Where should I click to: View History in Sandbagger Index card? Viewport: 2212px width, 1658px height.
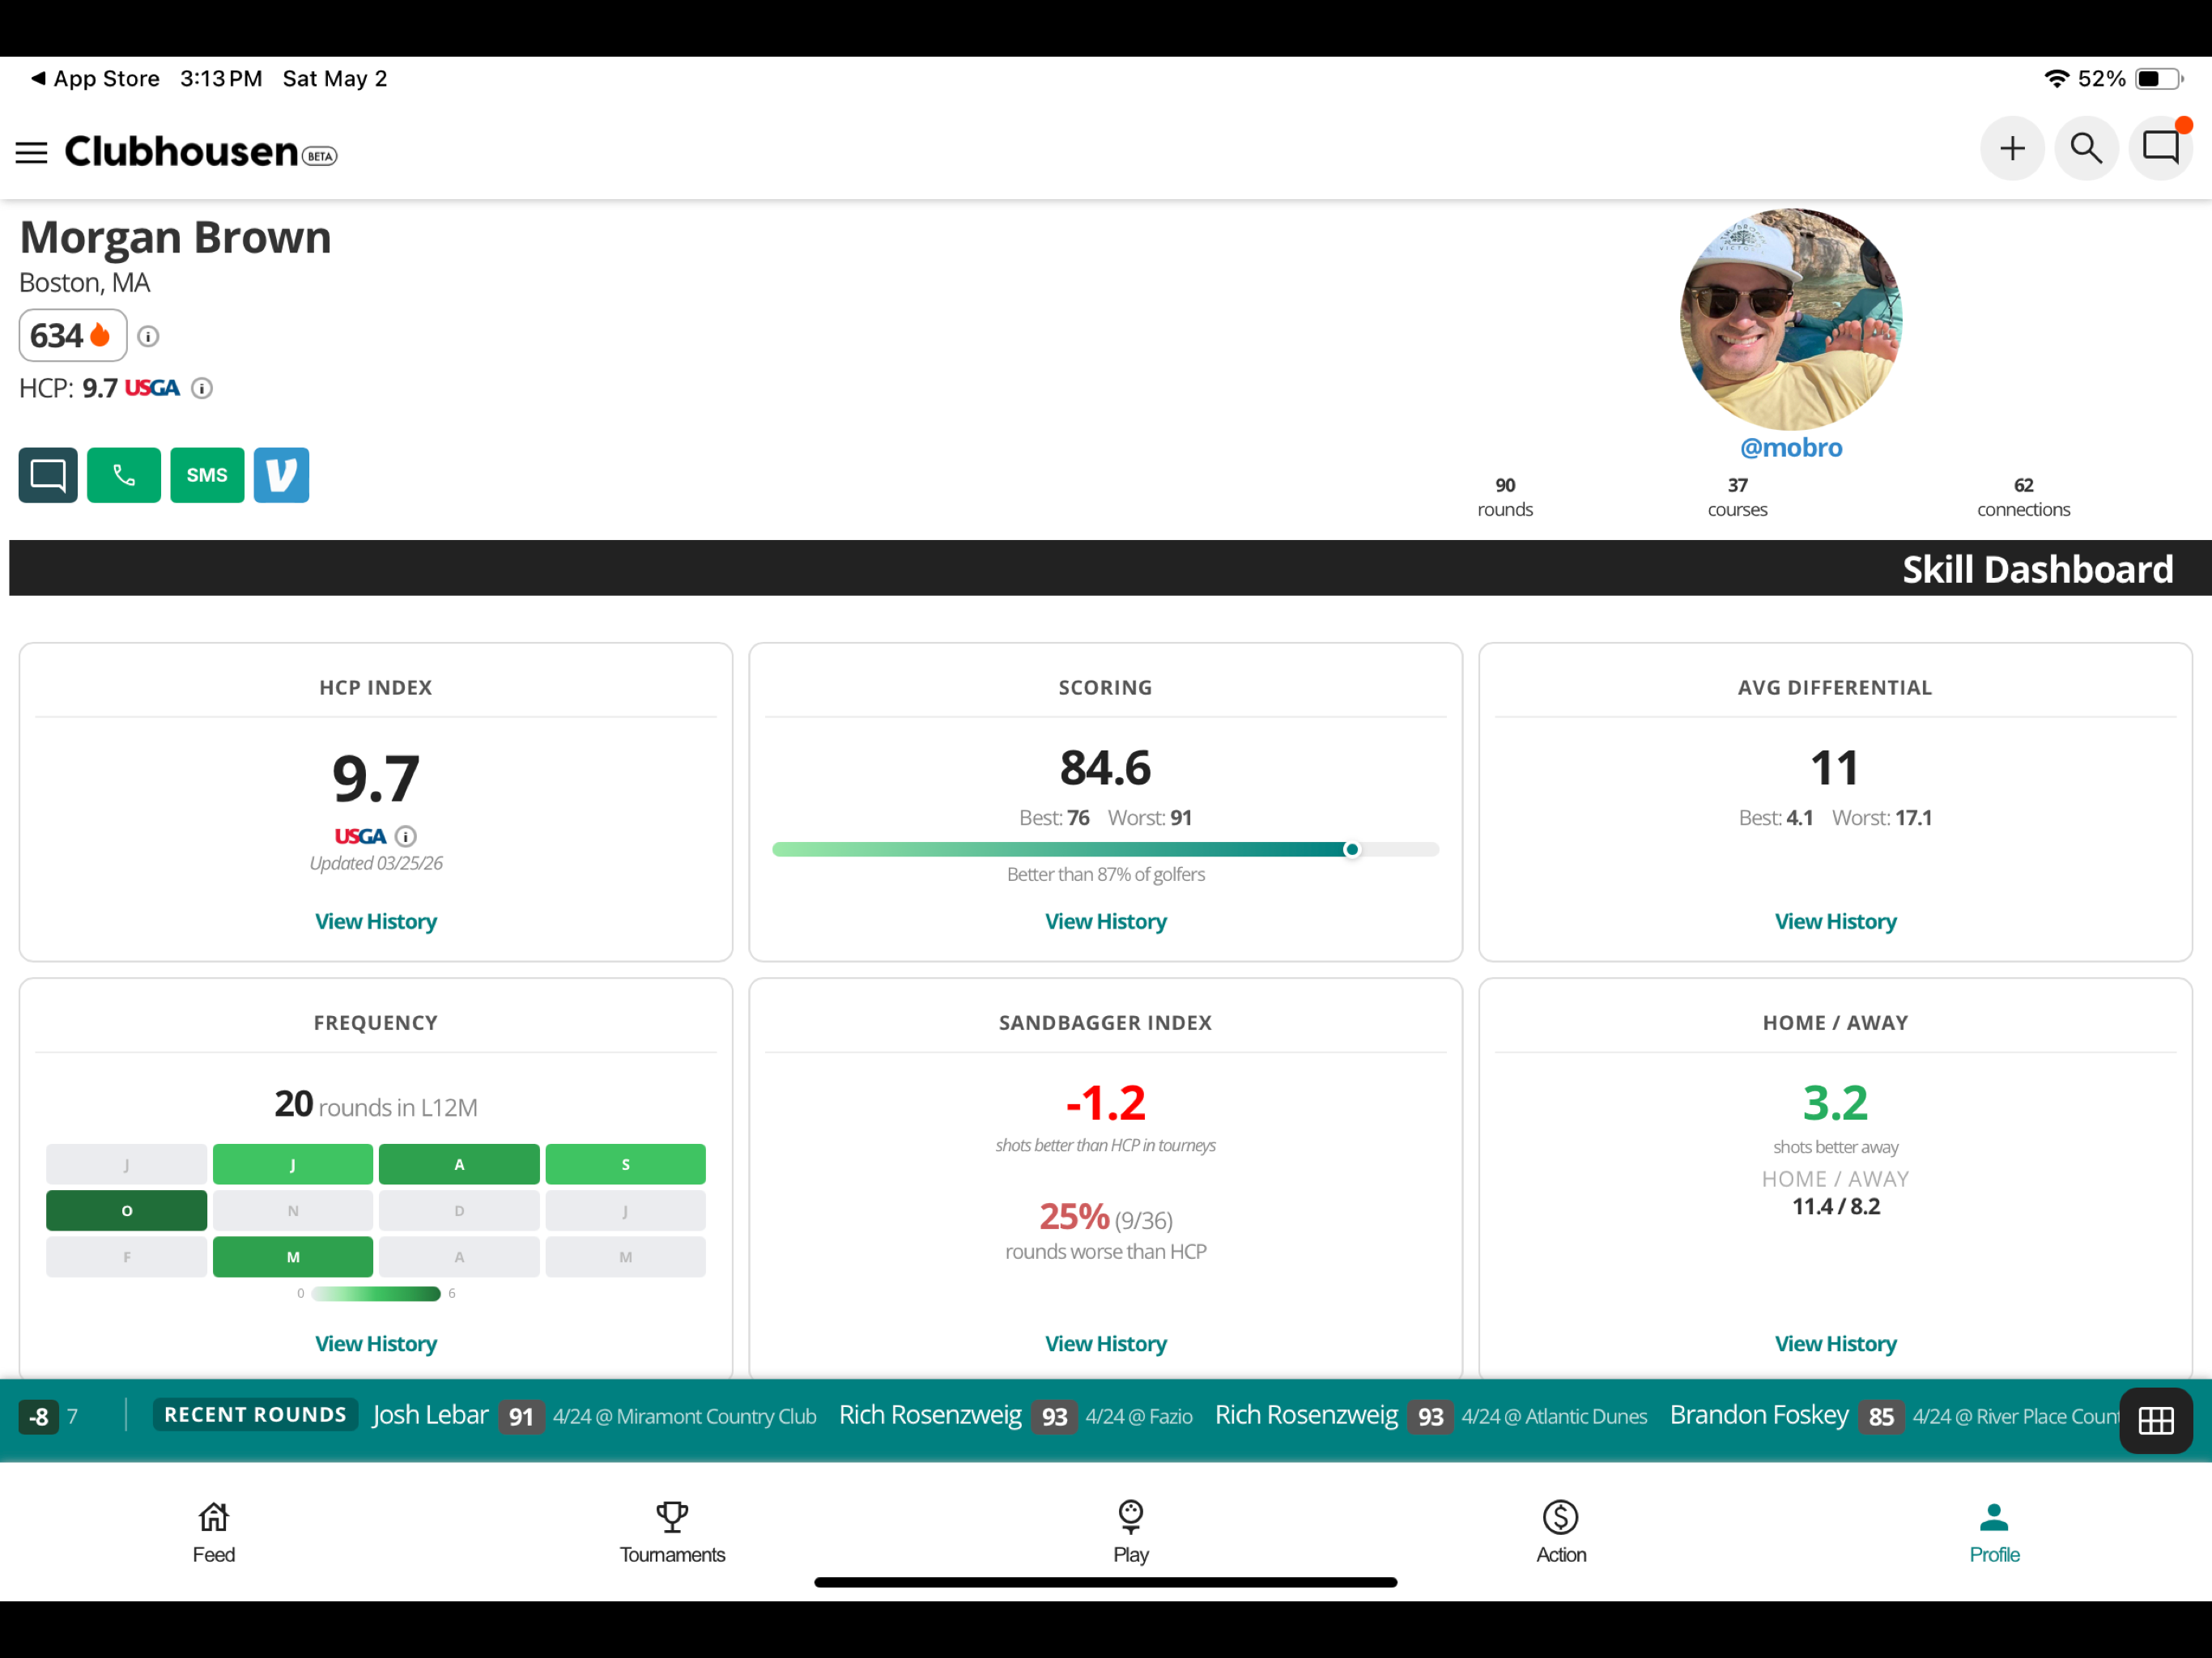(x=1105, y=1343)
